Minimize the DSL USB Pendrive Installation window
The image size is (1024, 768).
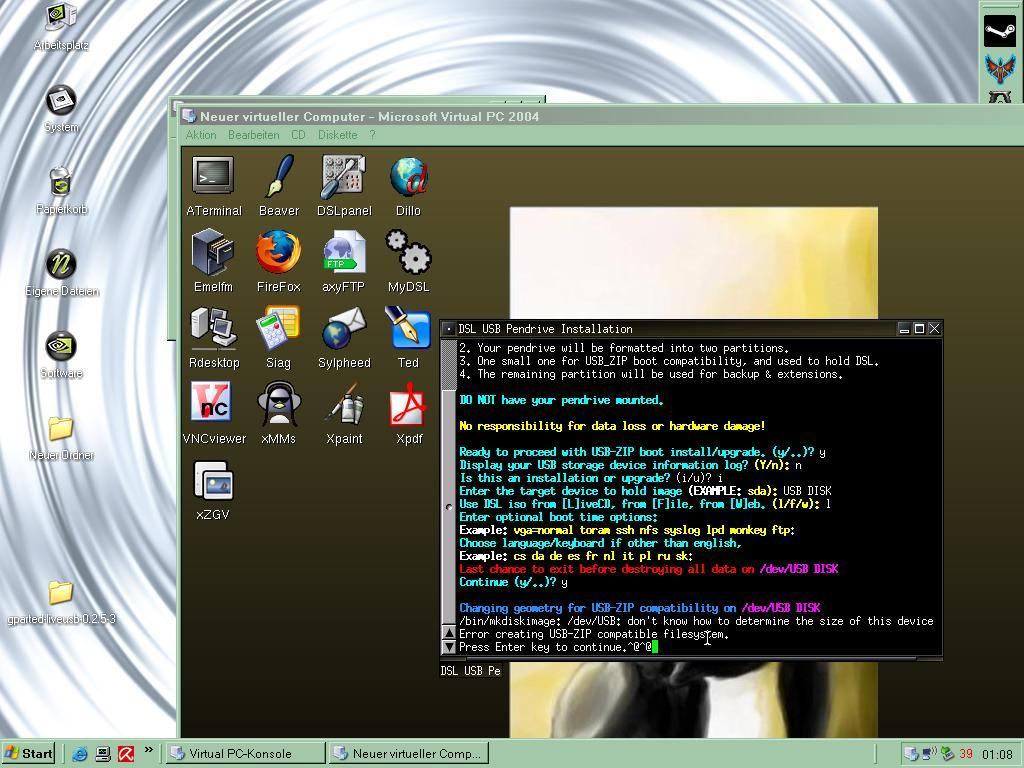pyautogui.click(x=904, y=328)
